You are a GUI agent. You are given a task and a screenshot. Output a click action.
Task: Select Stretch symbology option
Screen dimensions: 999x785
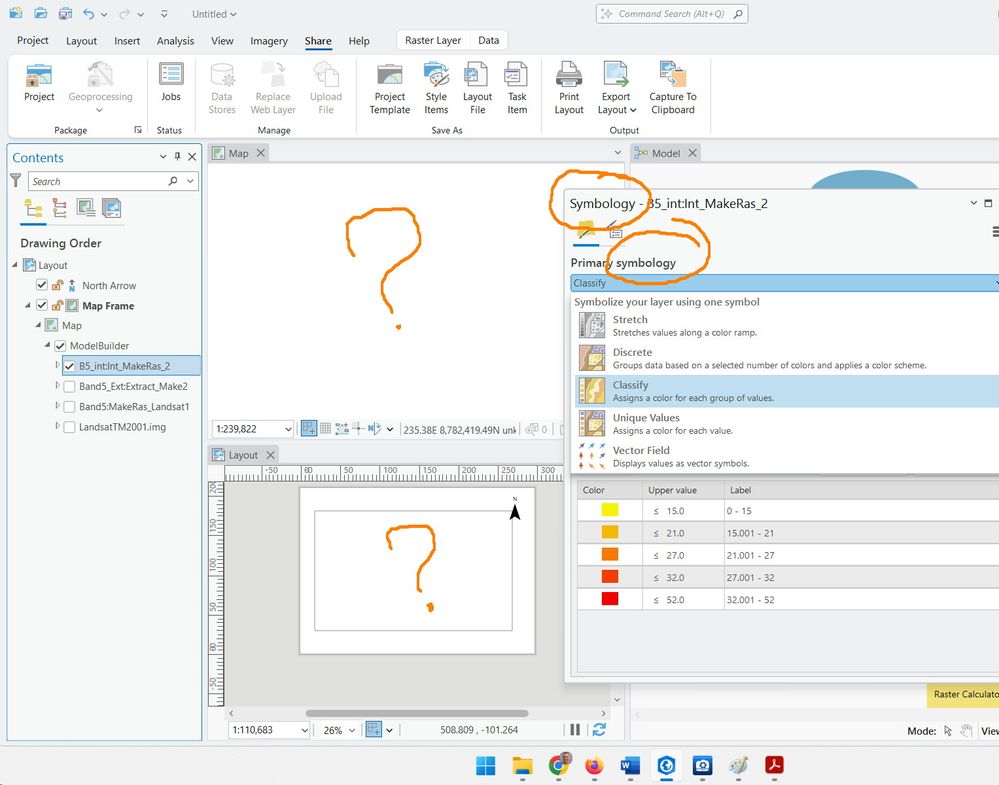[x=786, y=326]
